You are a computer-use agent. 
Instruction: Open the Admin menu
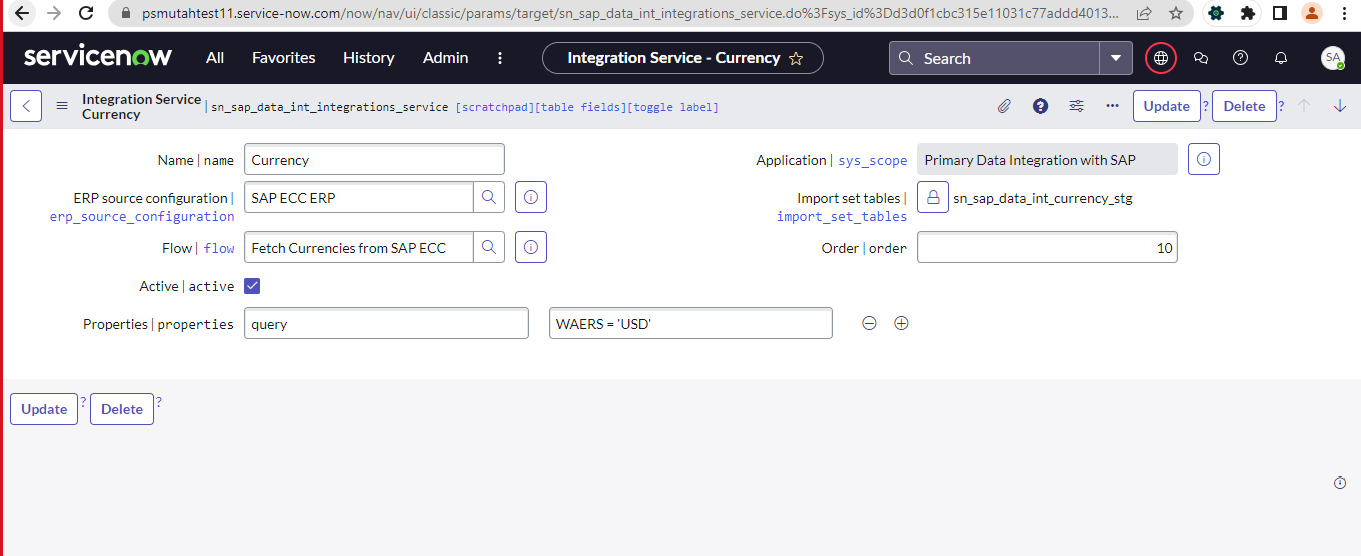click(x=446, y=58)
